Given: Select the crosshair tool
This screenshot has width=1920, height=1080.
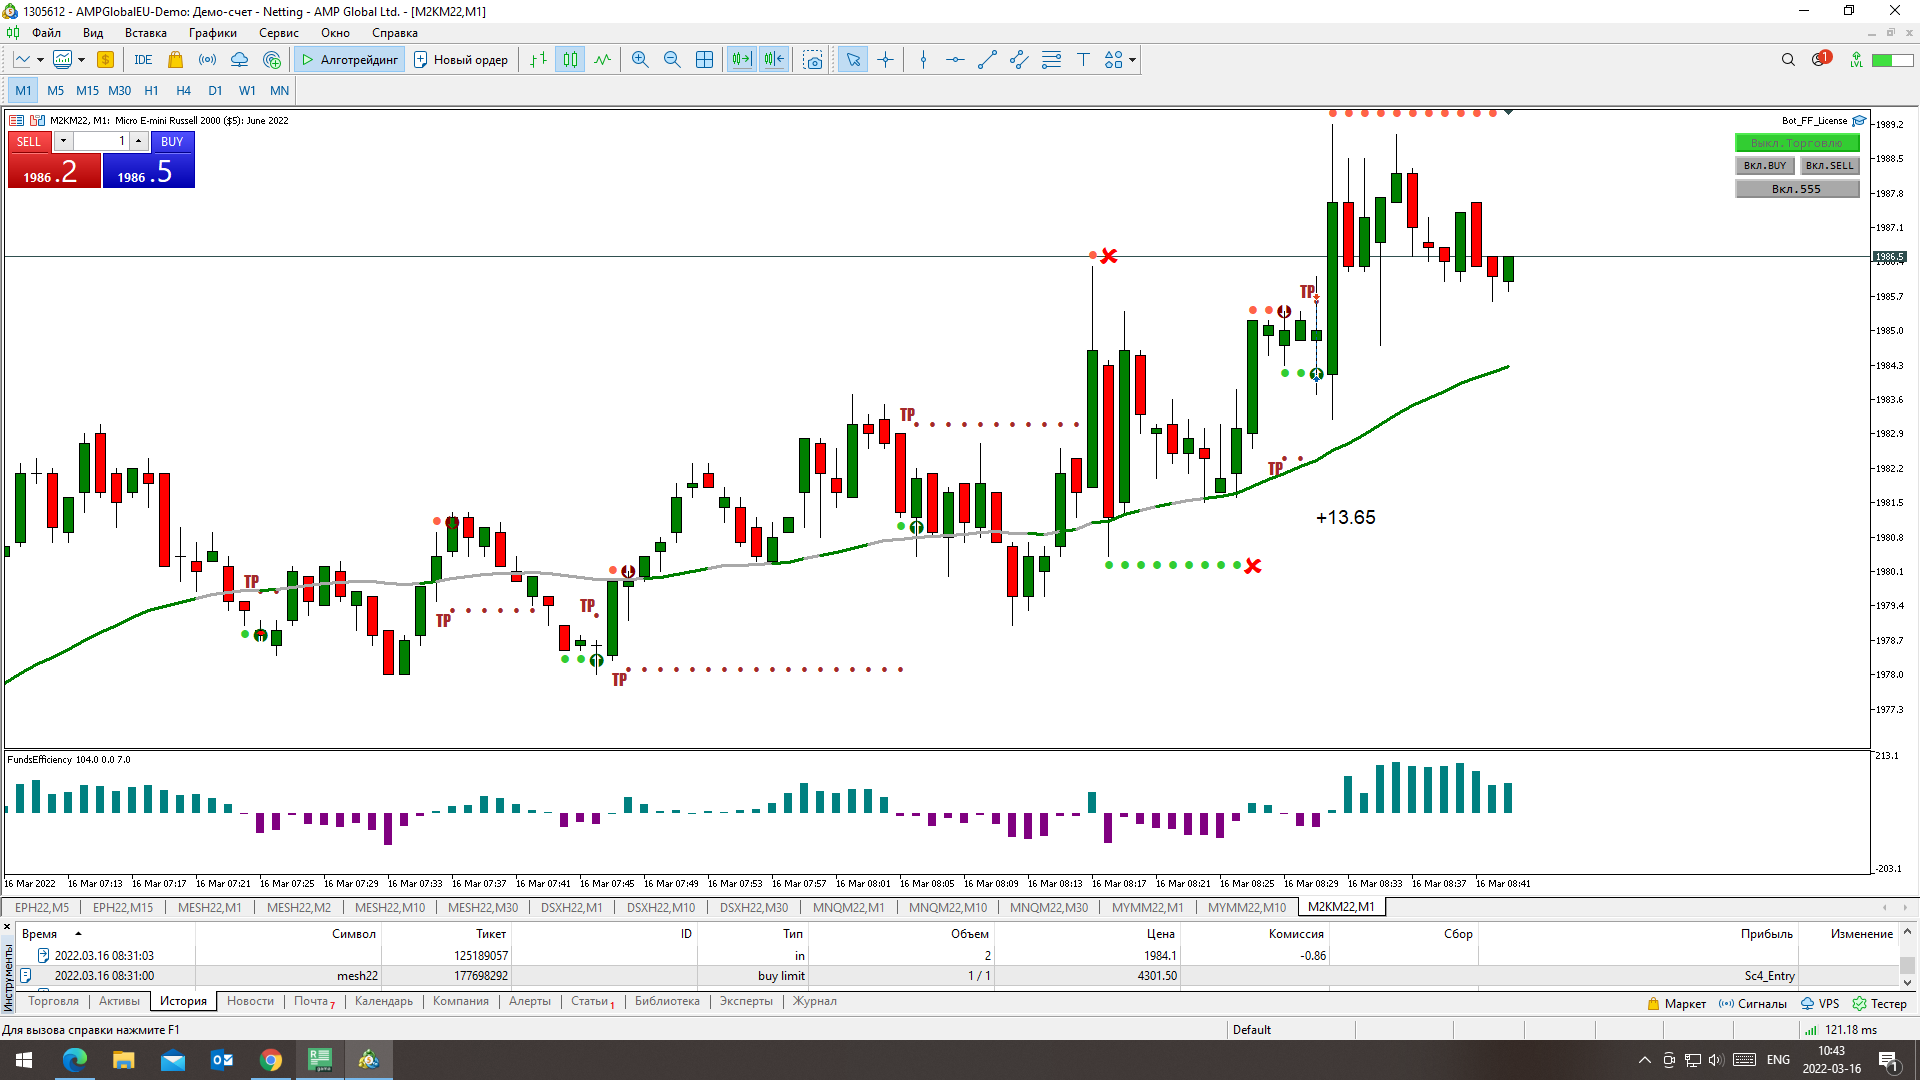Looking at the screenshot, I should point(885,60).
